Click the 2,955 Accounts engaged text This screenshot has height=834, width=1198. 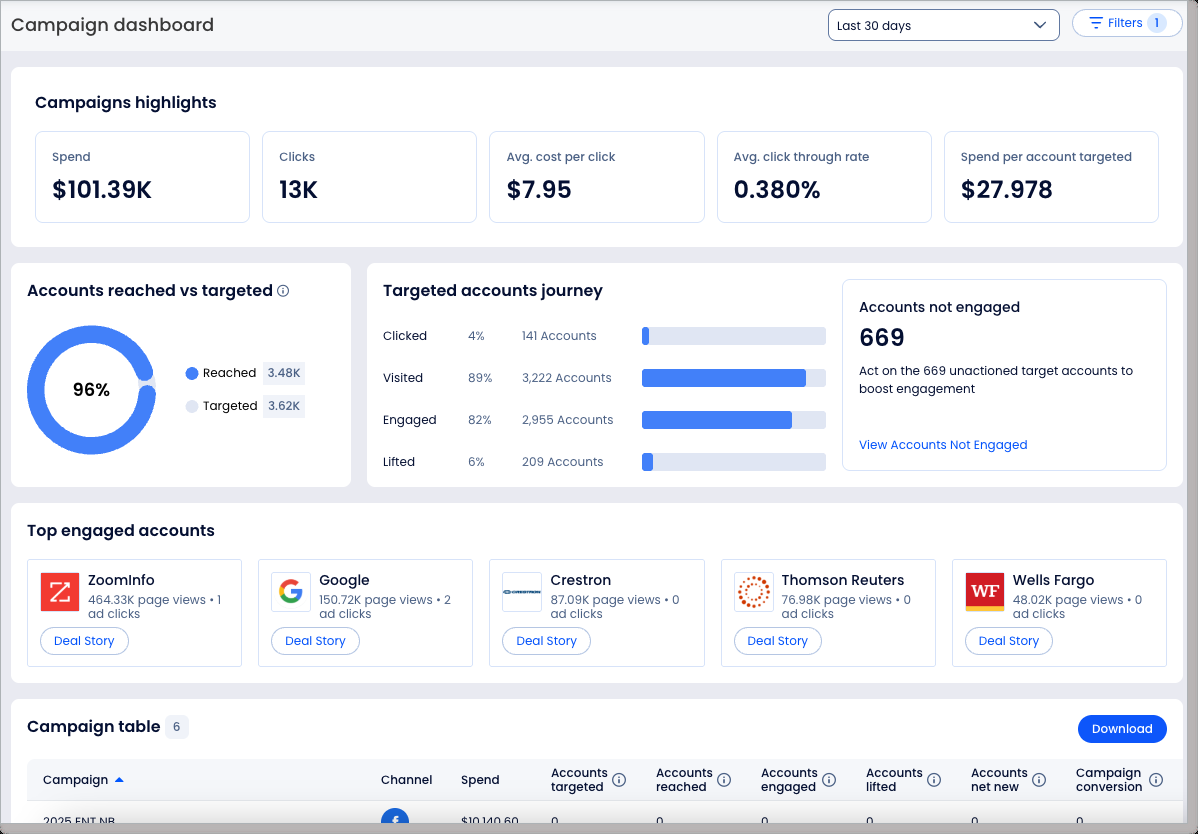567,420
